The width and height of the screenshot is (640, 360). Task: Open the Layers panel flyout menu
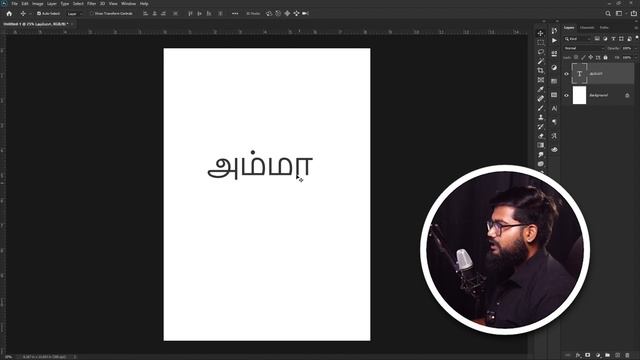pyautogui.click(x=636, y=28)
